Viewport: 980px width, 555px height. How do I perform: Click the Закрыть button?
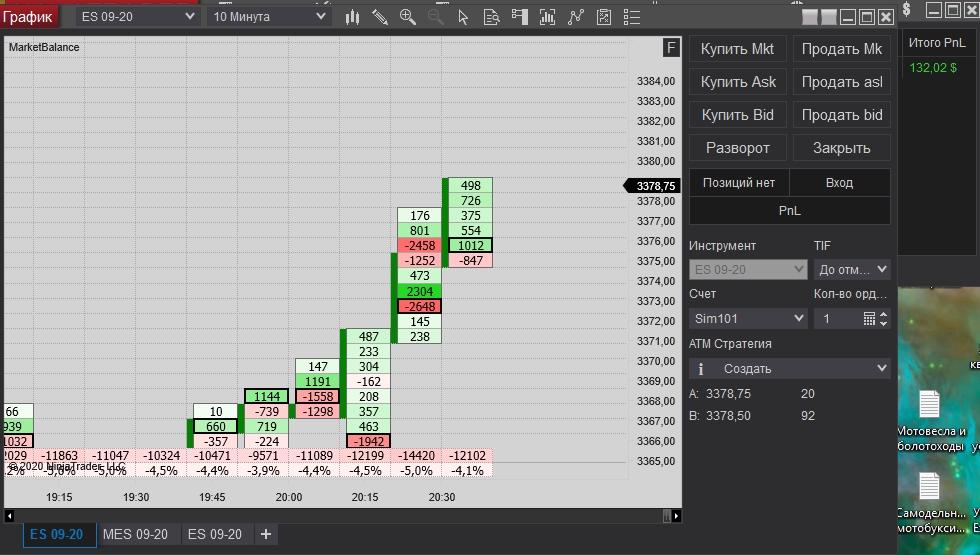841,148
